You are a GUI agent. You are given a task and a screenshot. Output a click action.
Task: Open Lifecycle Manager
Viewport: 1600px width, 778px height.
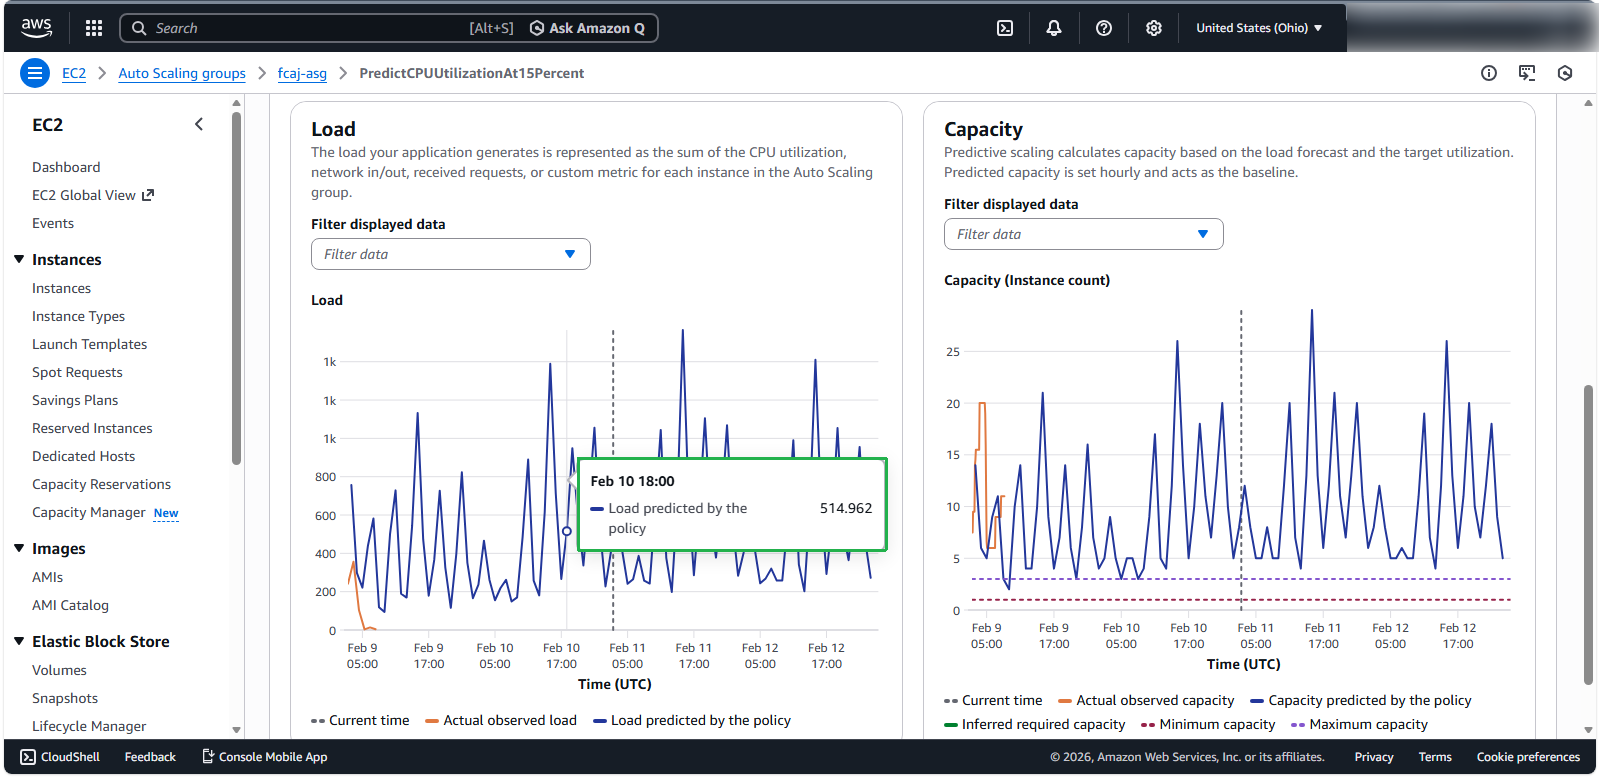point(89,726)
